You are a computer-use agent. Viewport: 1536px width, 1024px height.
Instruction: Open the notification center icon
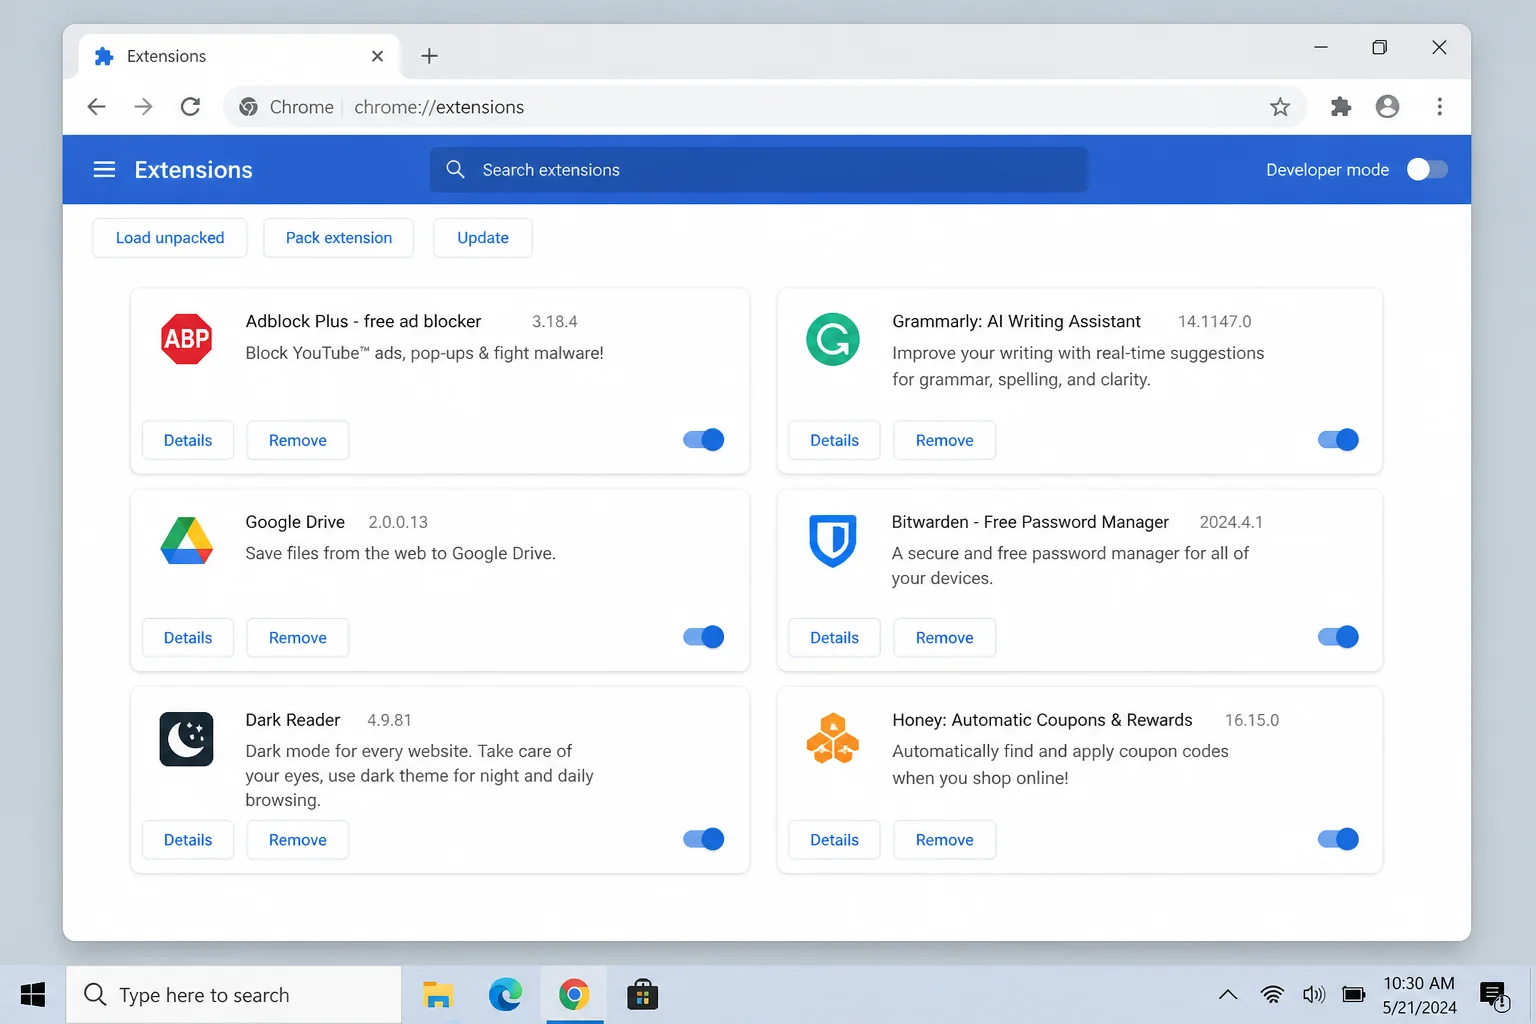1494,995
